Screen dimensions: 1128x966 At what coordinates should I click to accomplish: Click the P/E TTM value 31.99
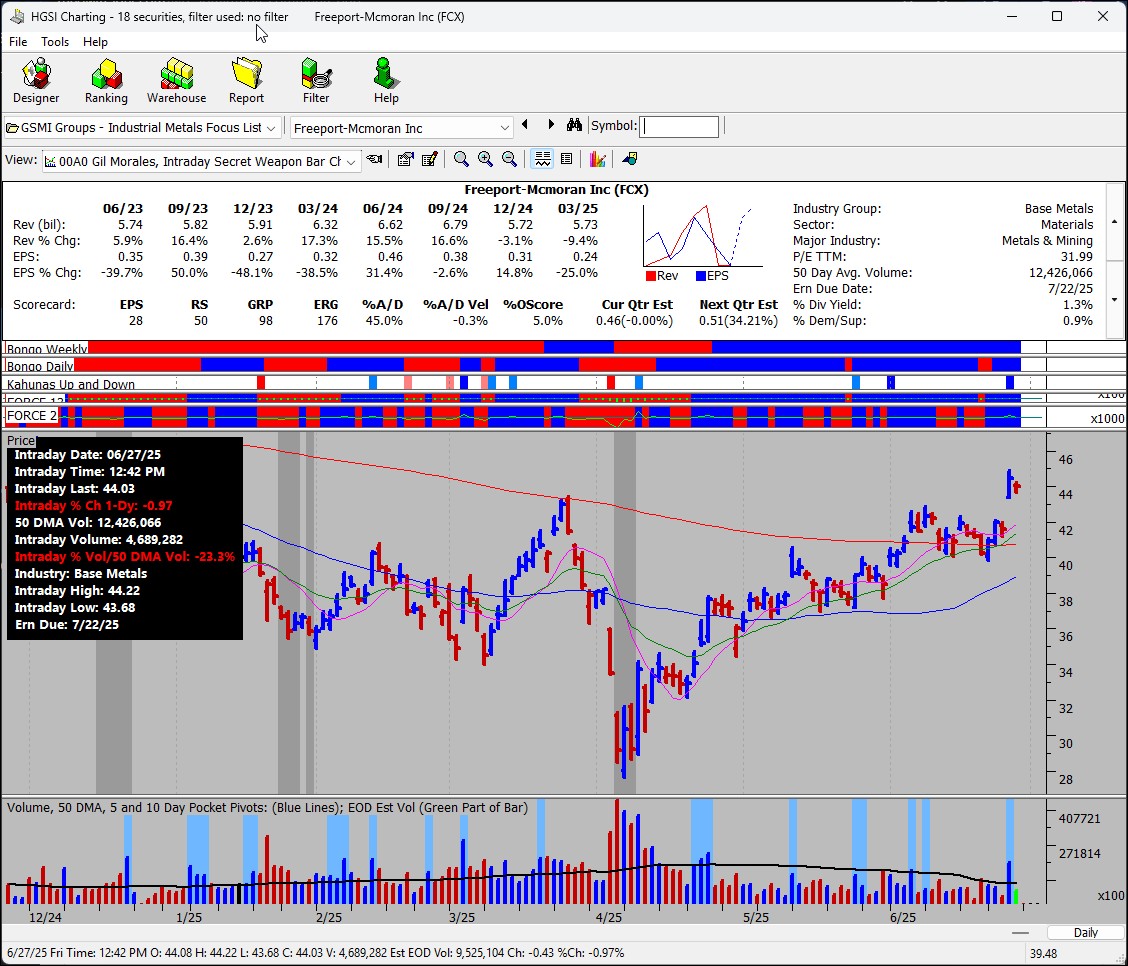(1076, 257)
